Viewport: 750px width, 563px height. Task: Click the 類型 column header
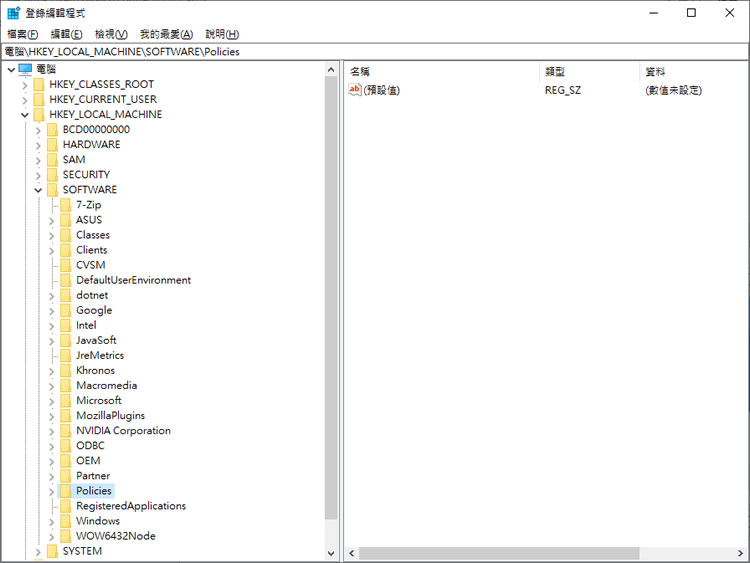pyautogui.click(x=589, y=72)
